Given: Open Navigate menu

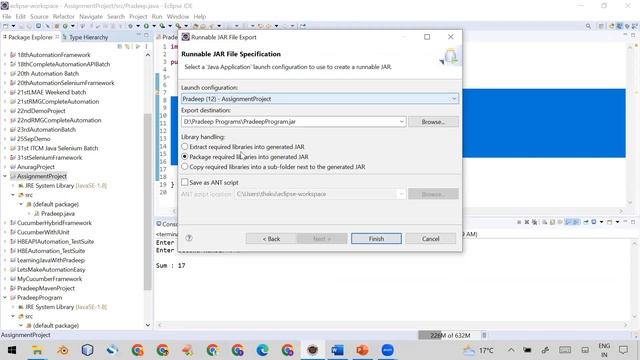Looking at the screenshot, I should [91, 16].
